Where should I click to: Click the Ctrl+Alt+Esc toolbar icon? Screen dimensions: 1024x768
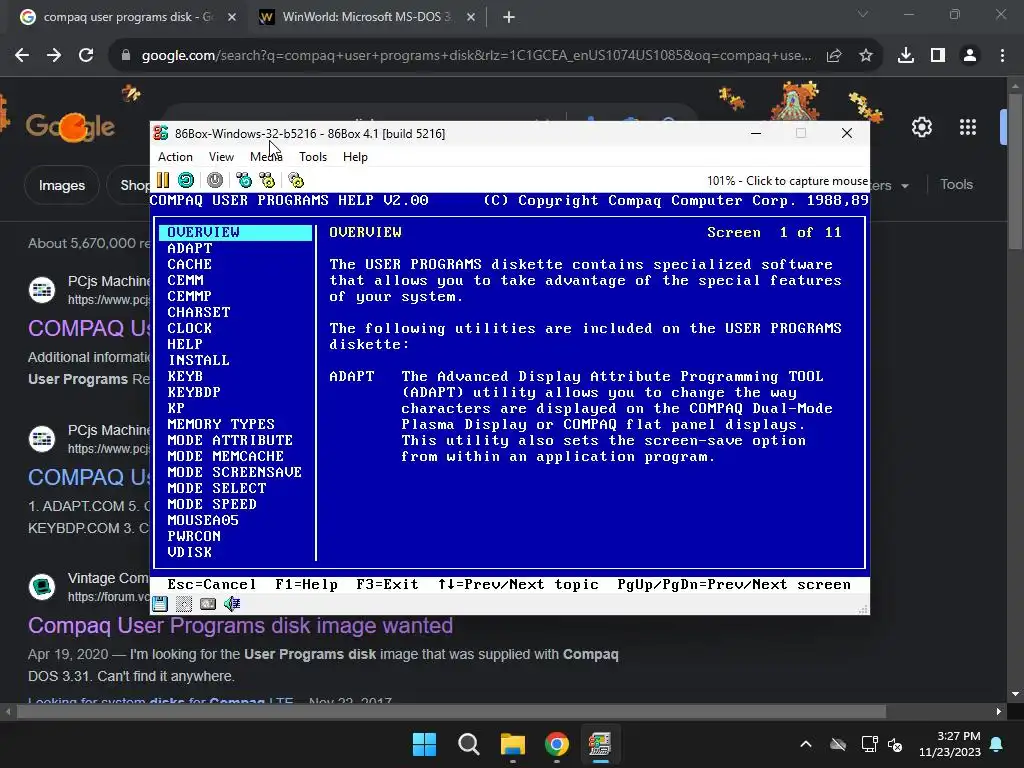pos(267,180)
